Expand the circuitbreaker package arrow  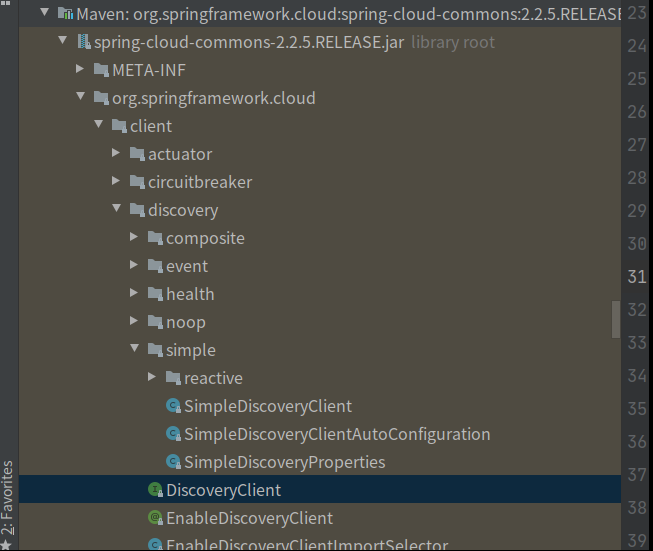[x=116, y=181]
